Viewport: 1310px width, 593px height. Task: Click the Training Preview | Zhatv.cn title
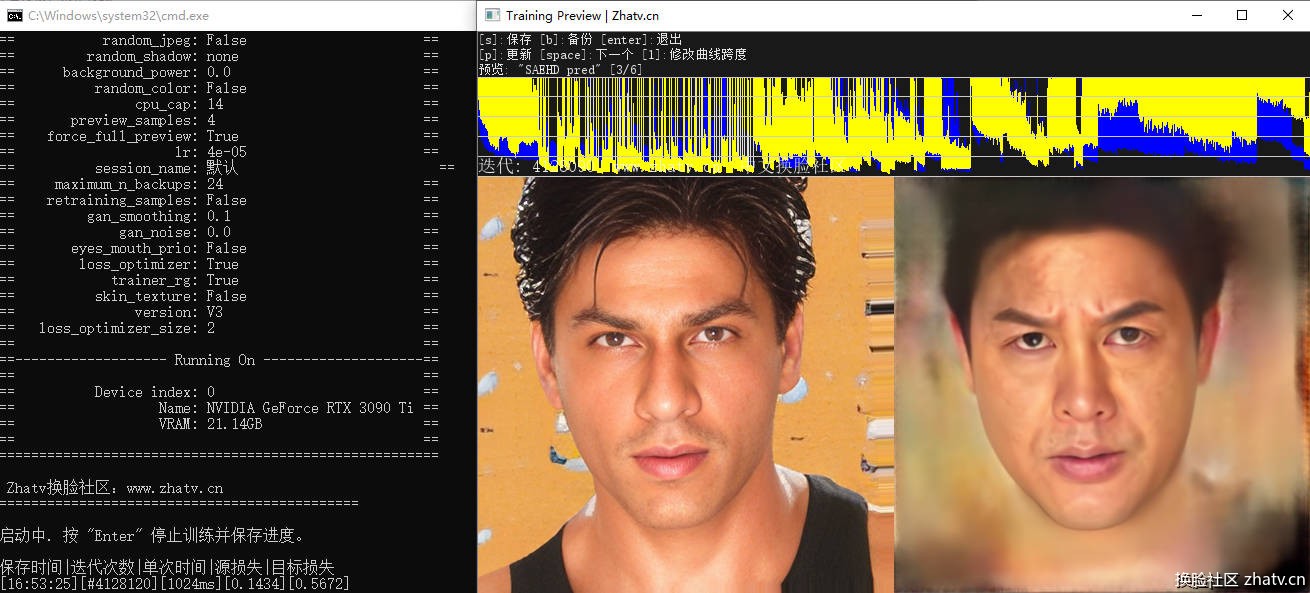click(582, 15)
